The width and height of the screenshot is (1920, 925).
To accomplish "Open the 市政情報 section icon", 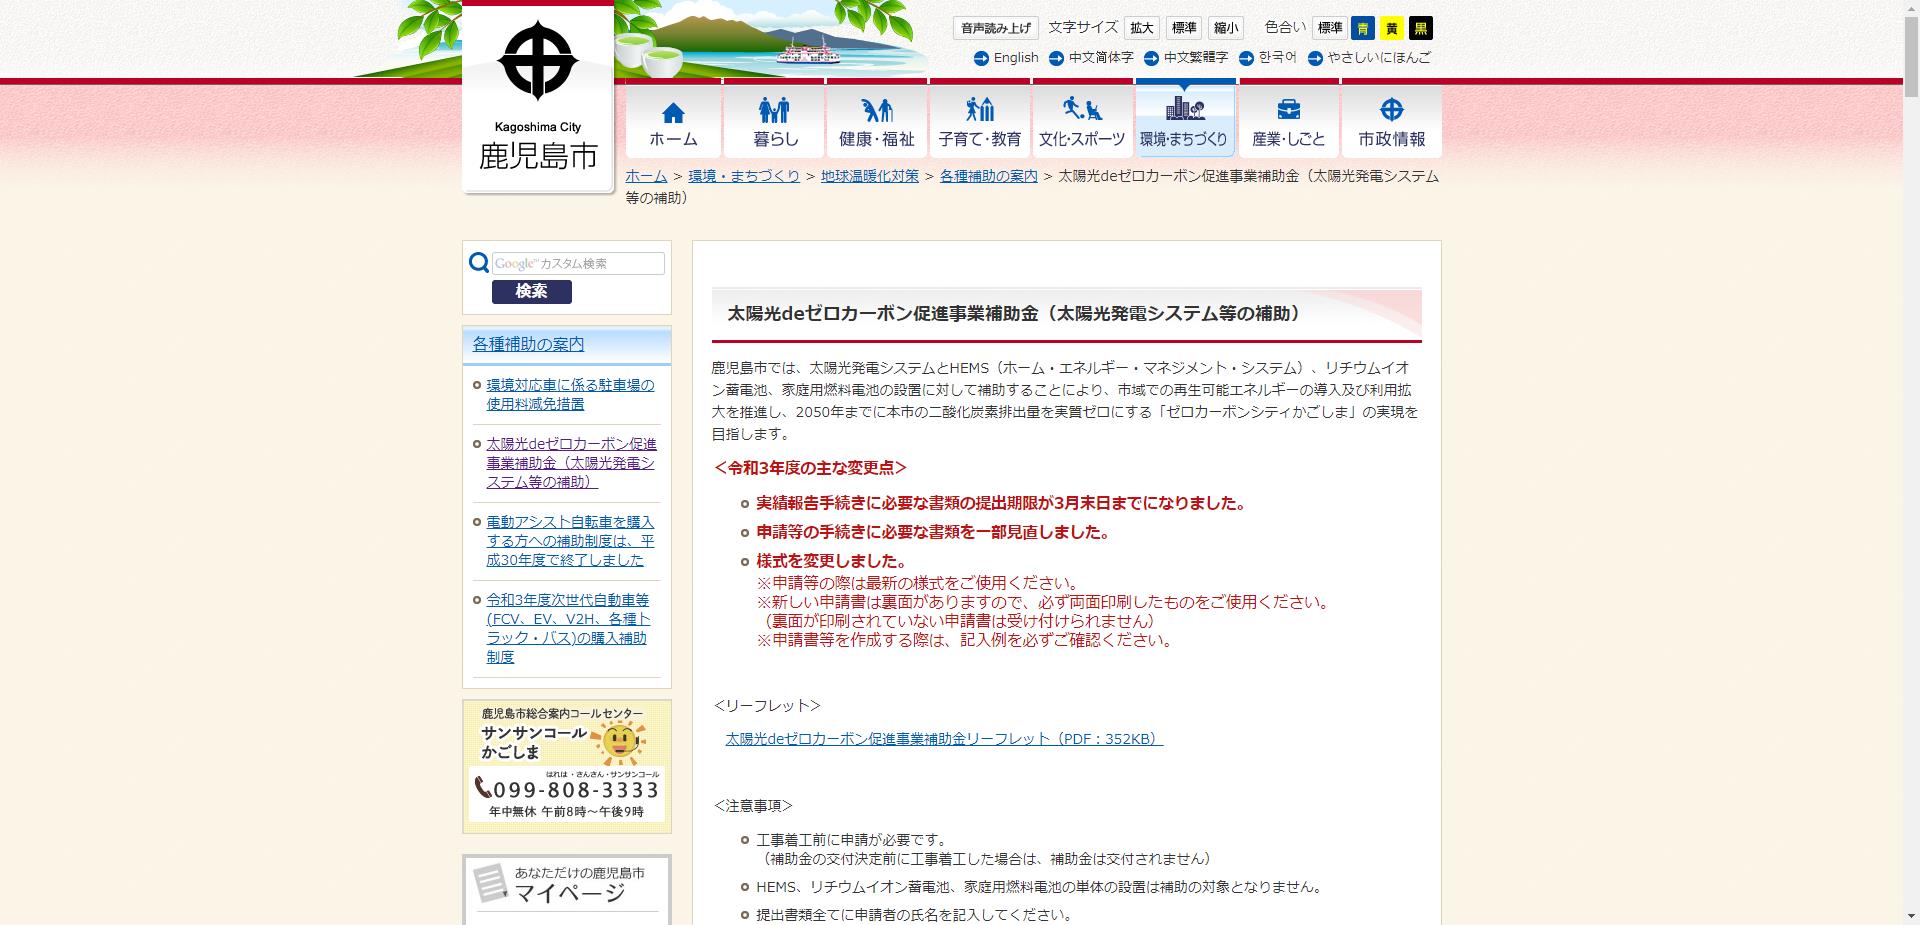I will [1390, 112].
